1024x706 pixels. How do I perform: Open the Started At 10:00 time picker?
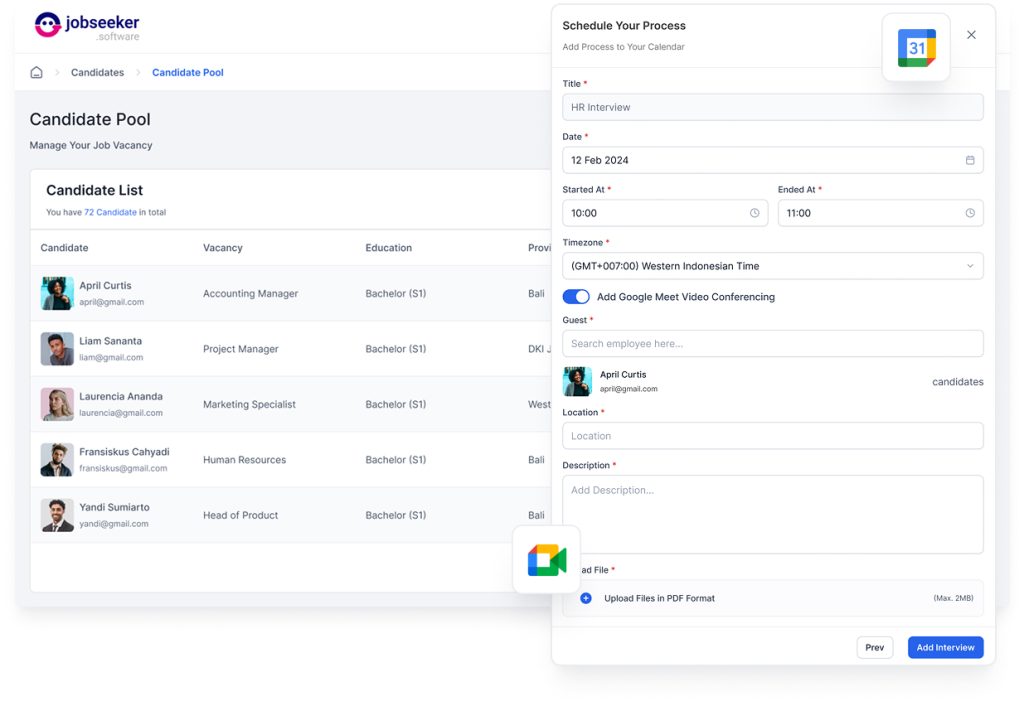coord(665,213)
